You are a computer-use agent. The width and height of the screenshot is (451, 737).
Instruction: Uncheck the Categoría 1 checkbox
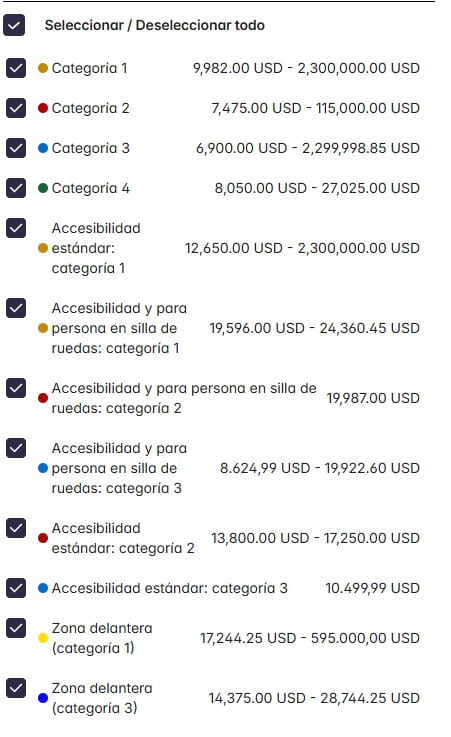tap(16, 68)
